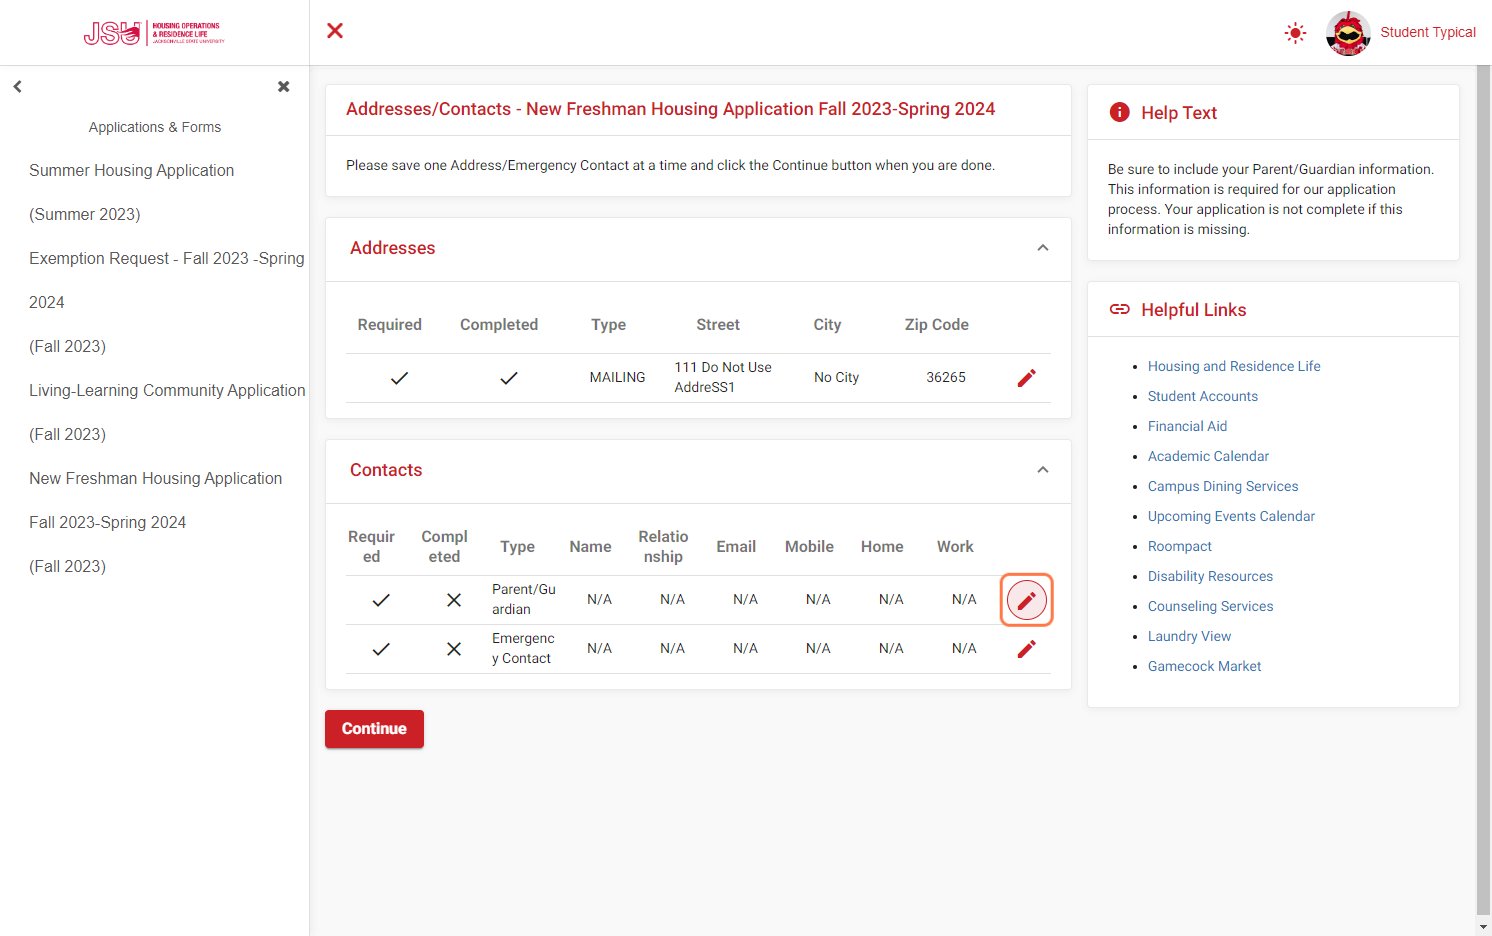The height and width of the screenshot is (936, 1492).
Task: Select the '111 Do Not Use AddreSS1' street cell
Action: pyautogui.click(x=723, y=377)
